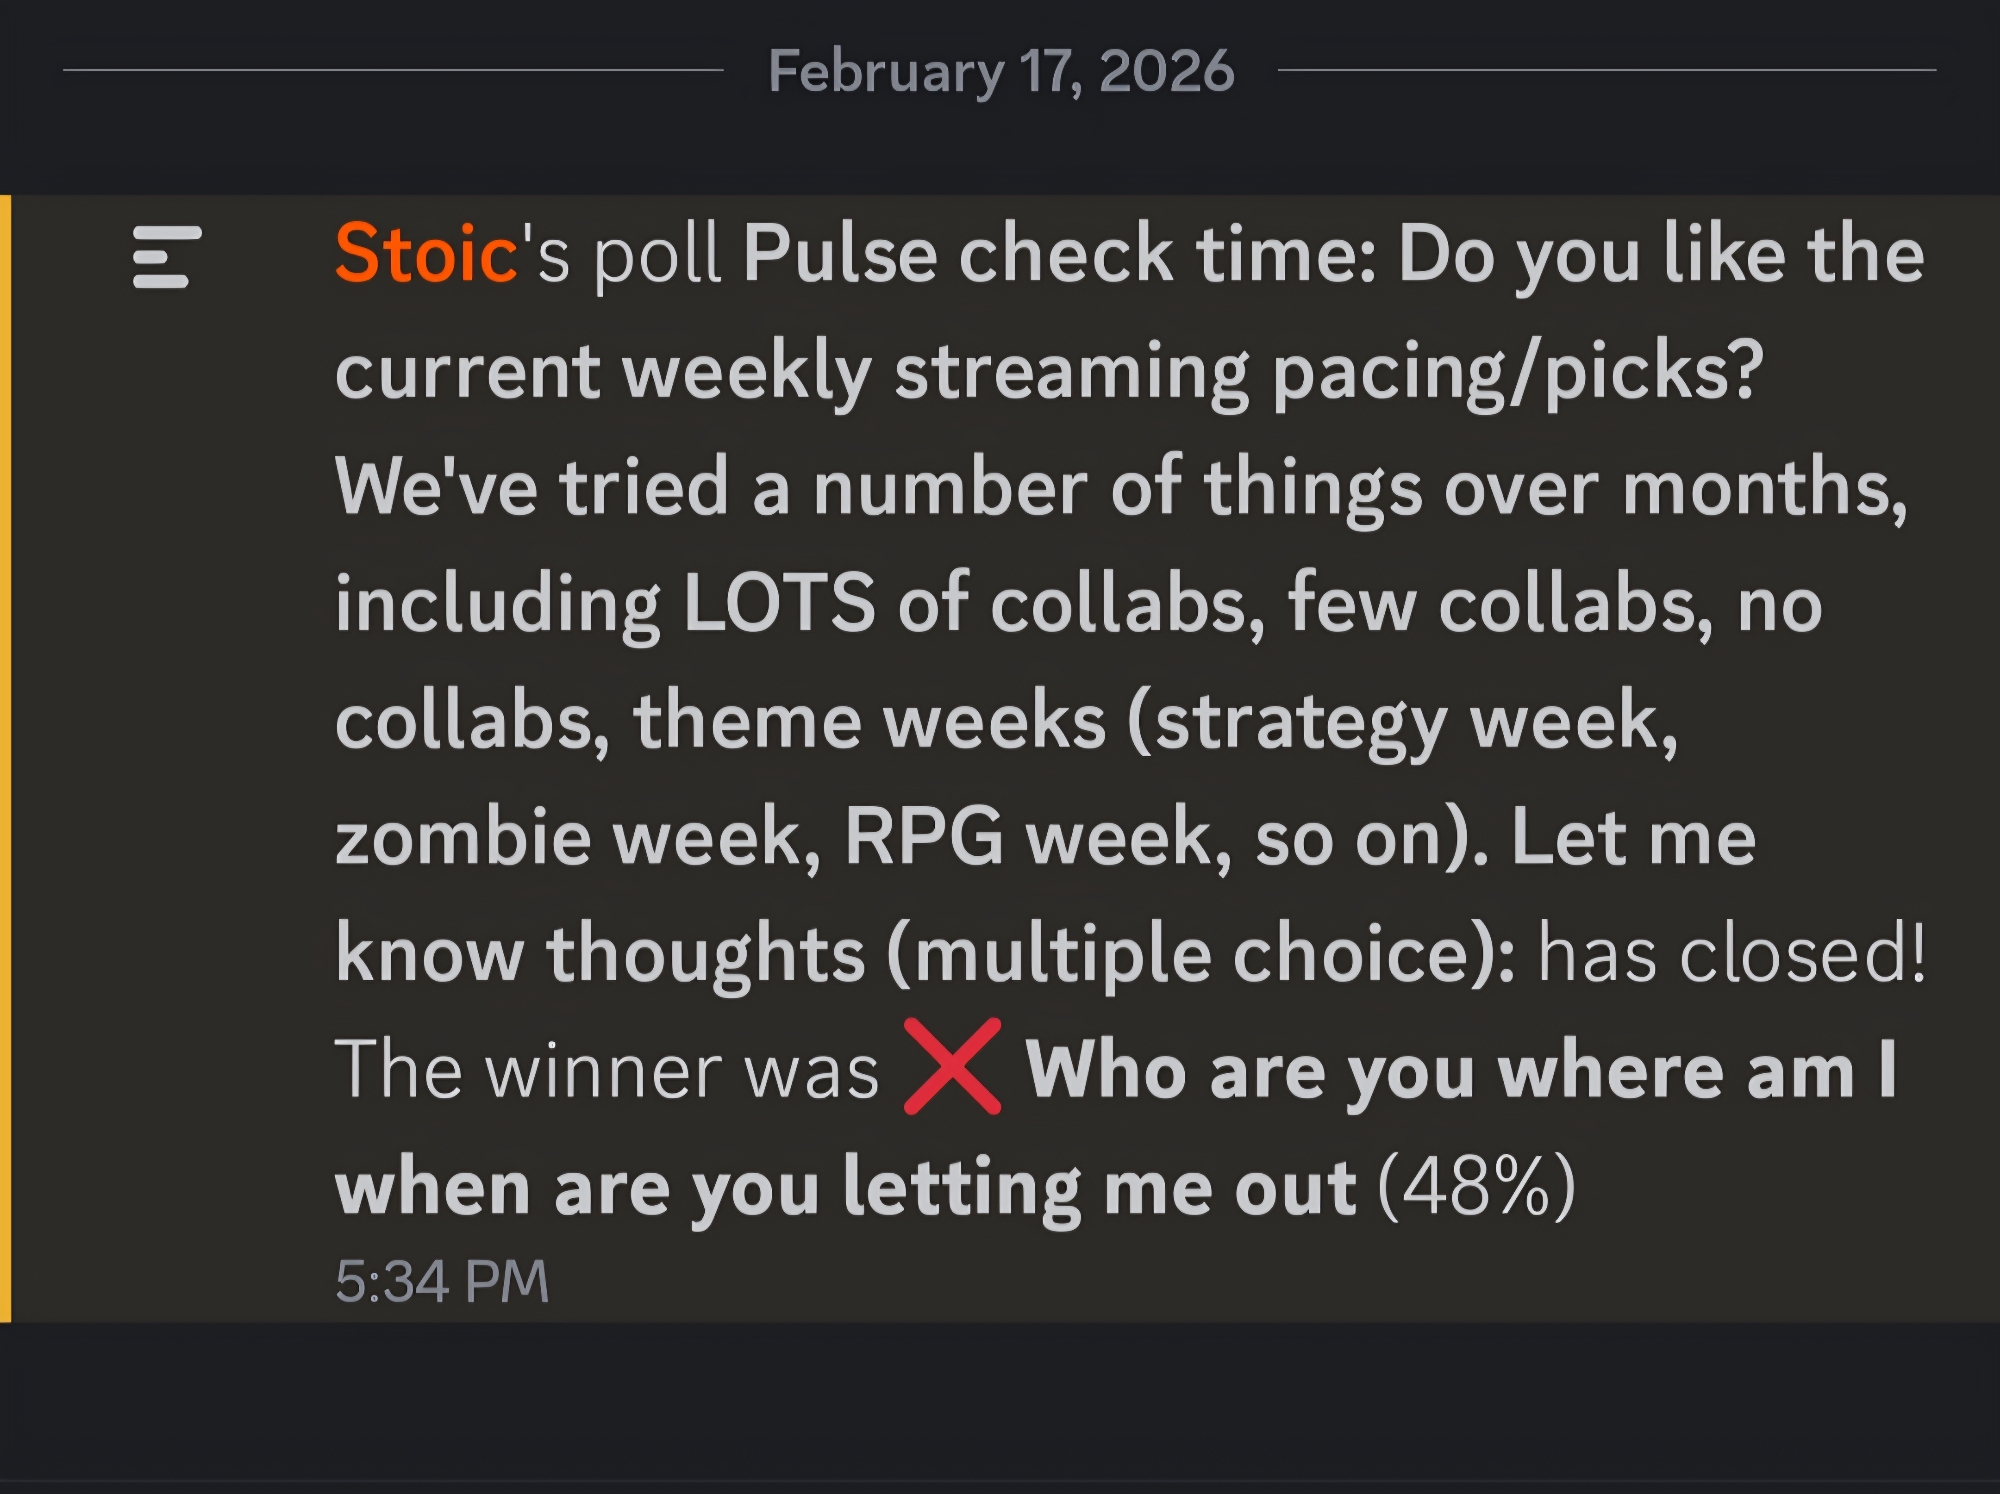
Task: Click the yellow highlight bar on the left edge
Action: point(6,758)
